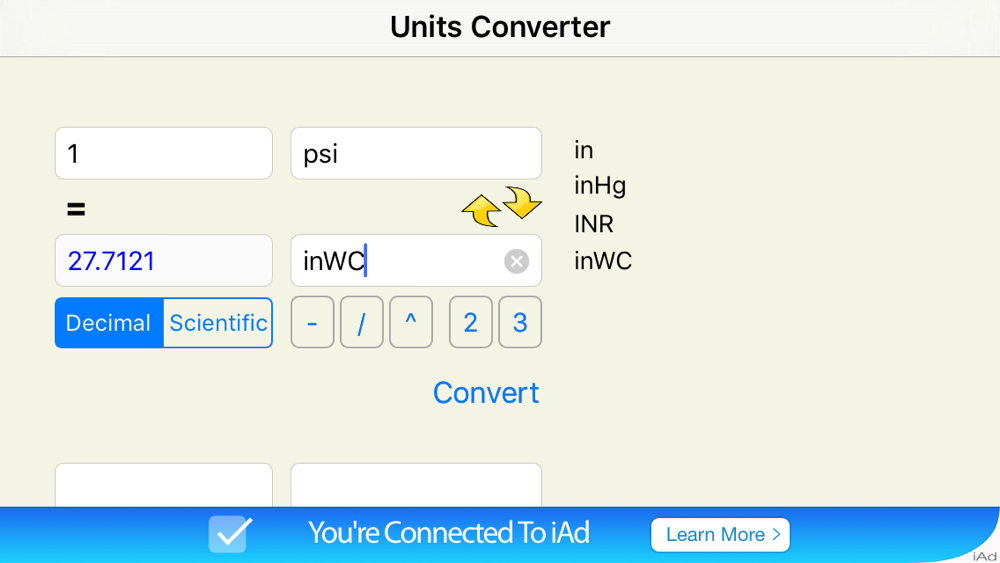Insert exponent 3 into unit
1000x563 pixels.
tap(520, 323)
